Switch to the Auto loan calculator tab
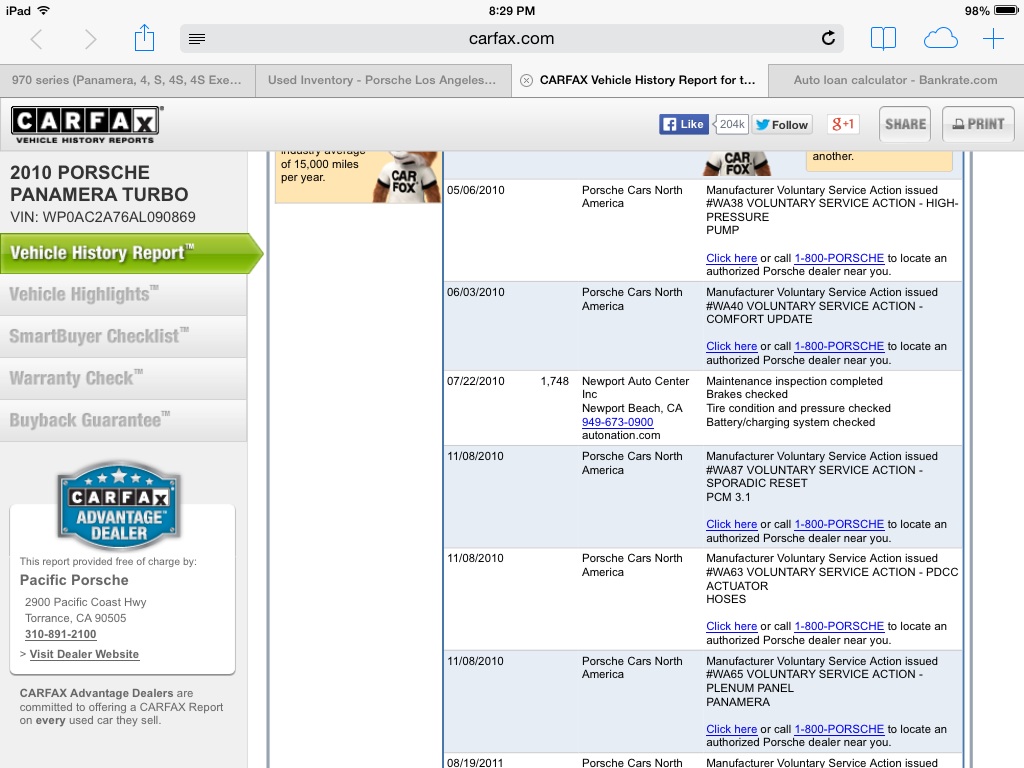The height and width of the screenshot is (768, 1024). (x=895, y=80)
